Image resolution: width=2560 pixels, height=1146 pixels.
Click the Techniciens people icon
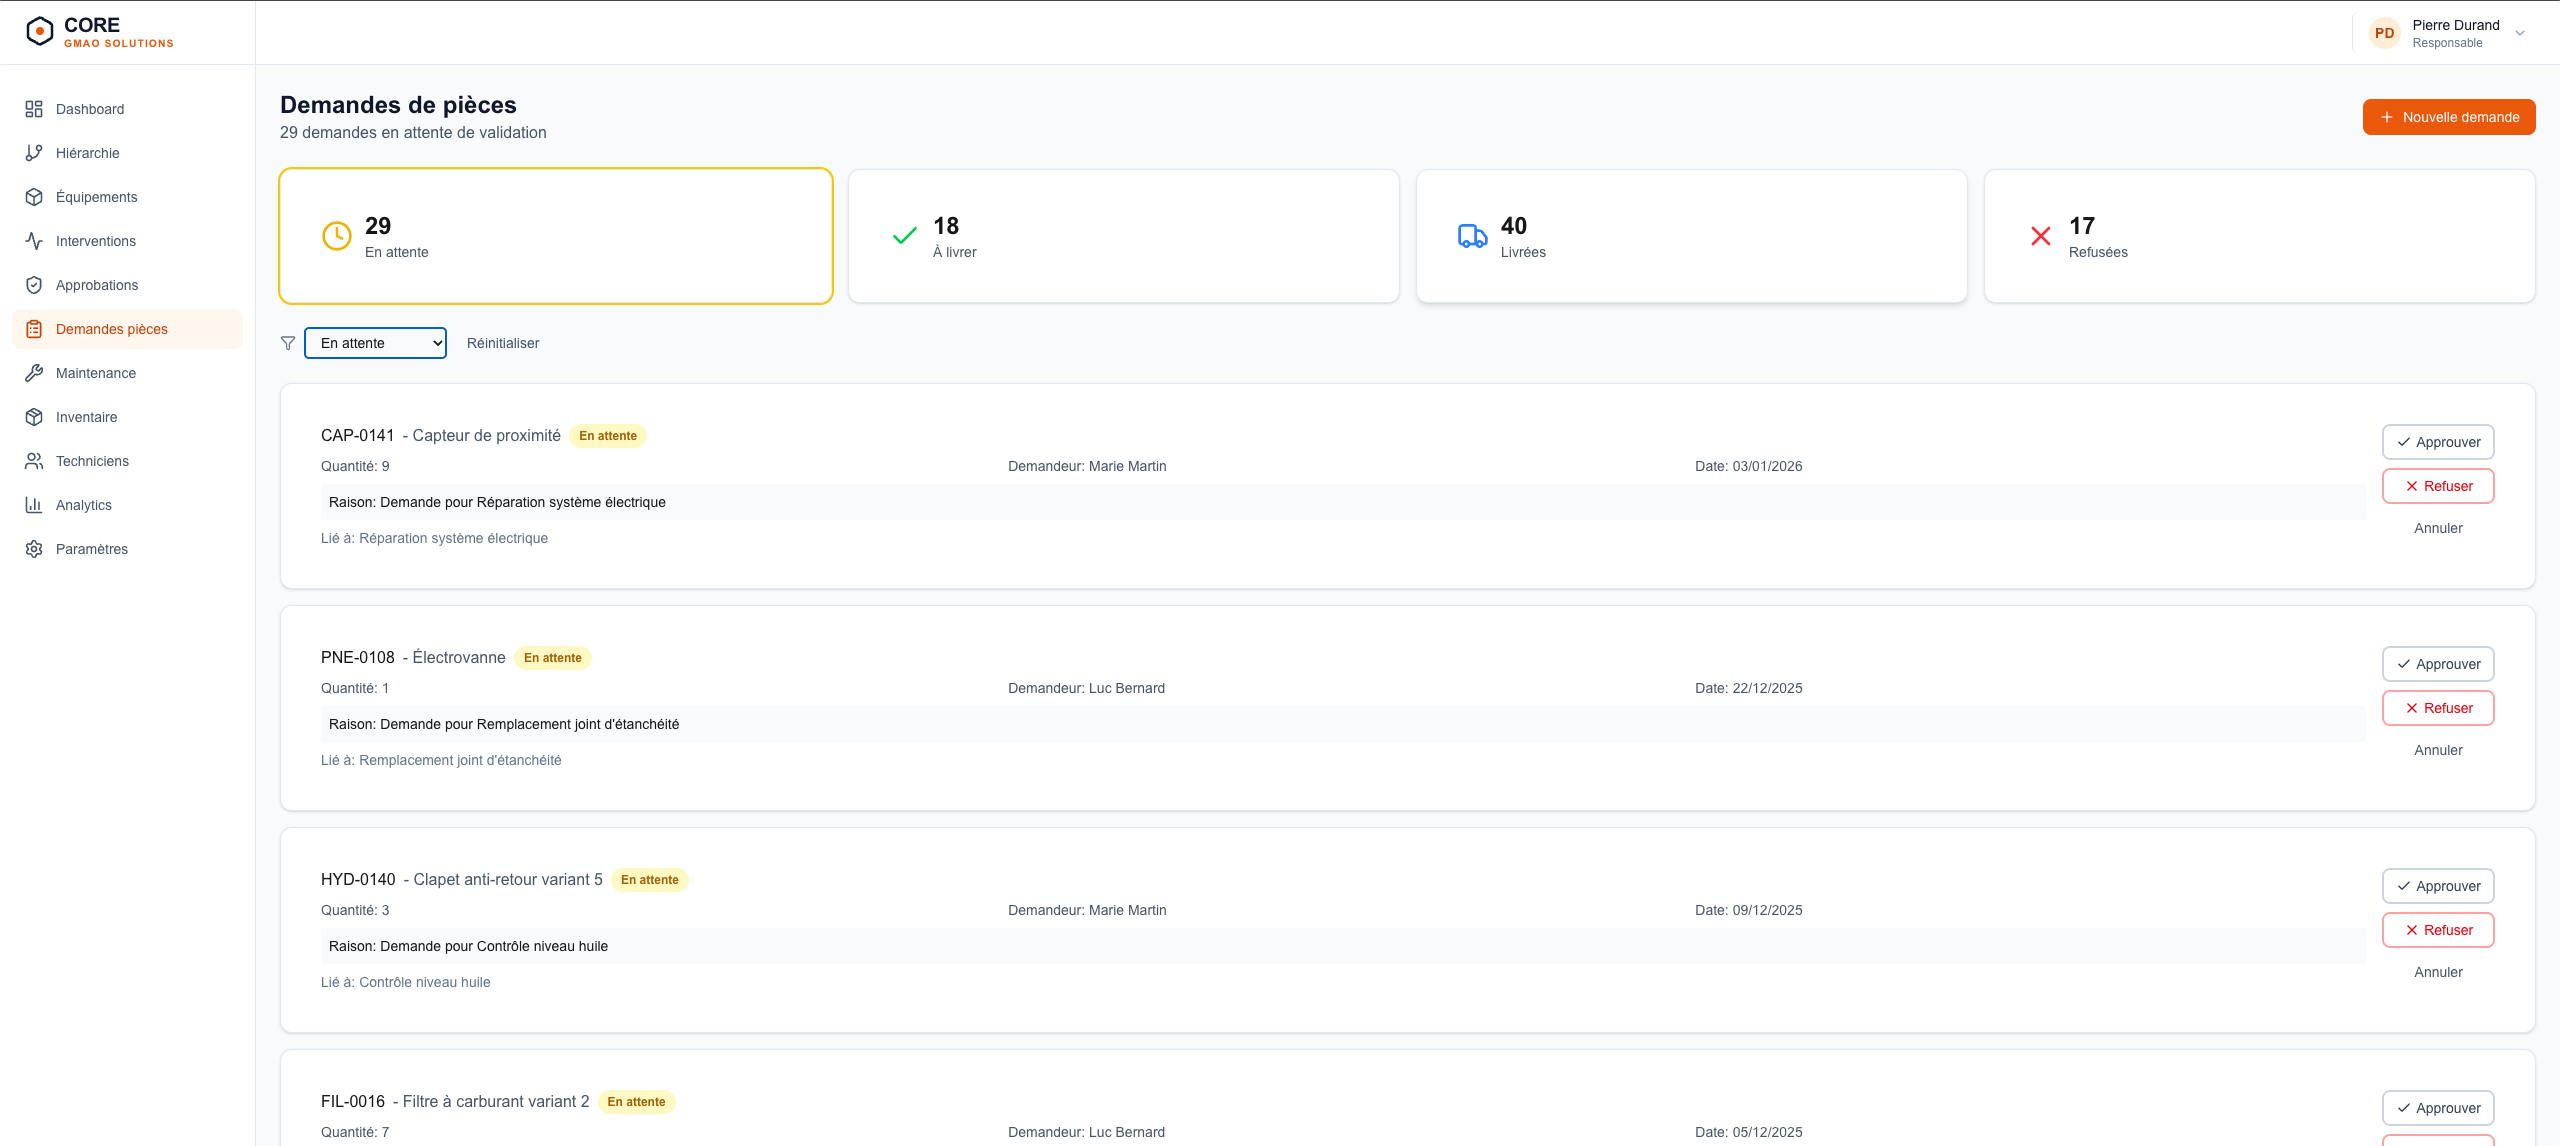coord(34,461)
